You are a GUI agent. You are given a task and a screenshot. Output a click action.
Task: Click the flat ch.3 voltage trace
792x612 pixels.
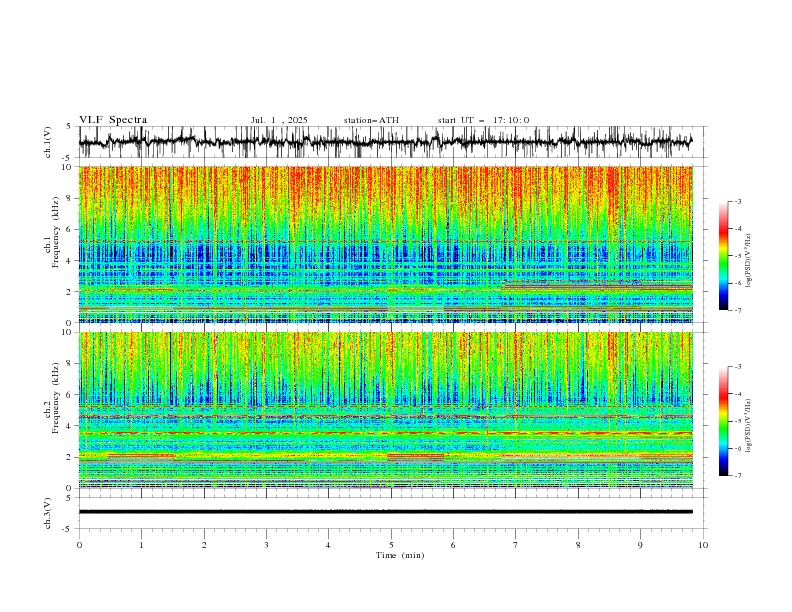point(385,512)
